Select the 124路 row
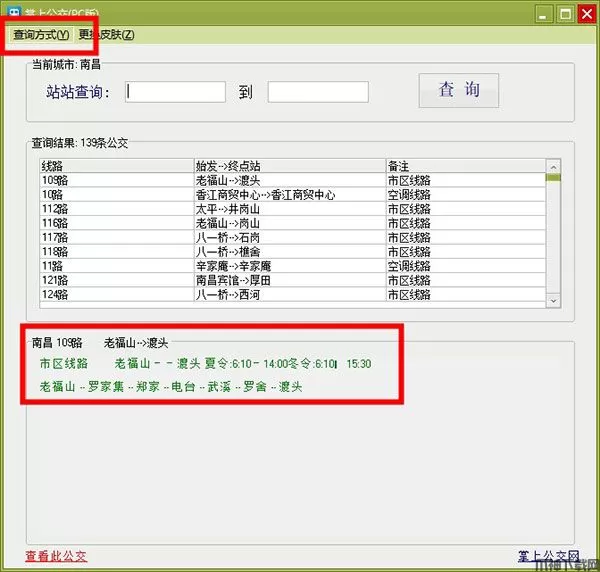 click(293, 295)
